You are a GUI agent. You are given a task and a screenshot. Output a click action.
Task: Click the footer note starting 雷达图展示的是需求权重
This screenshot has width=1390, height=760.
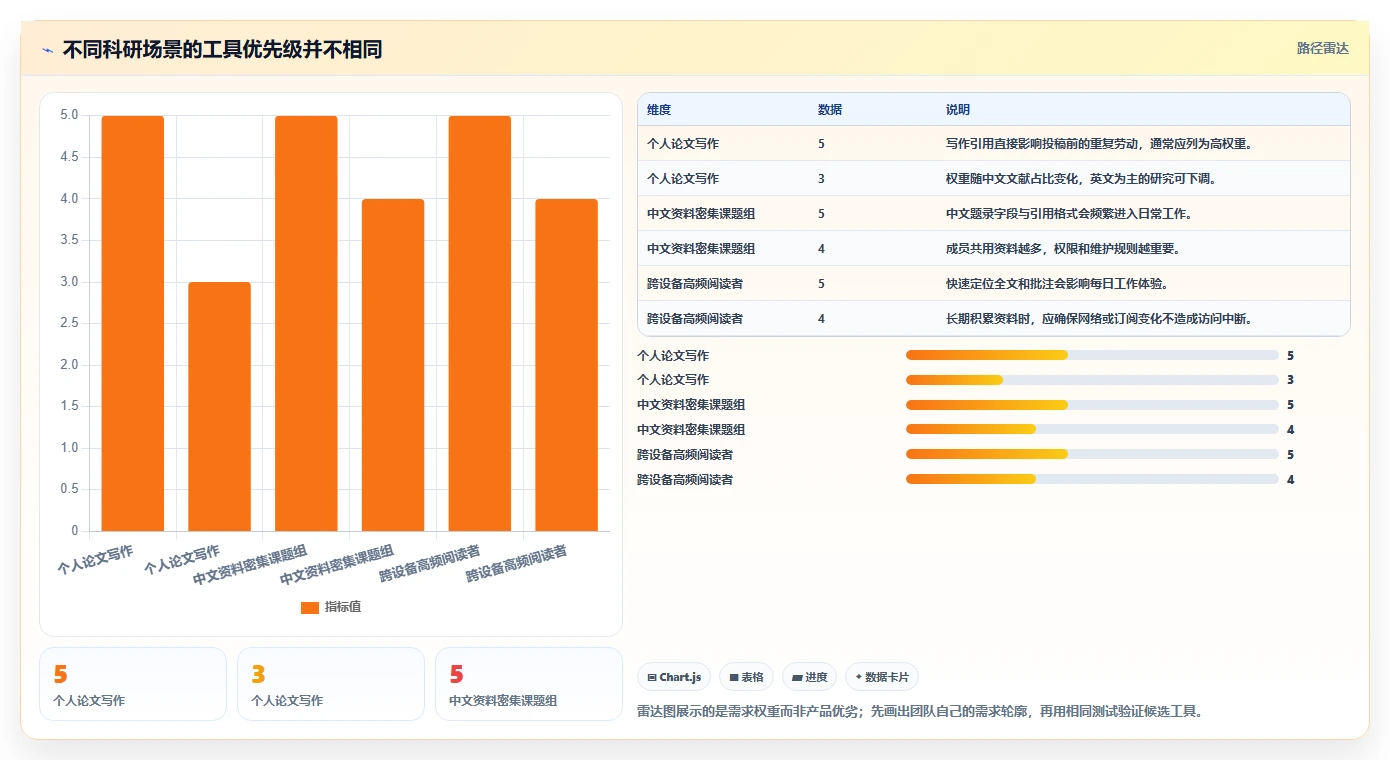919,712
